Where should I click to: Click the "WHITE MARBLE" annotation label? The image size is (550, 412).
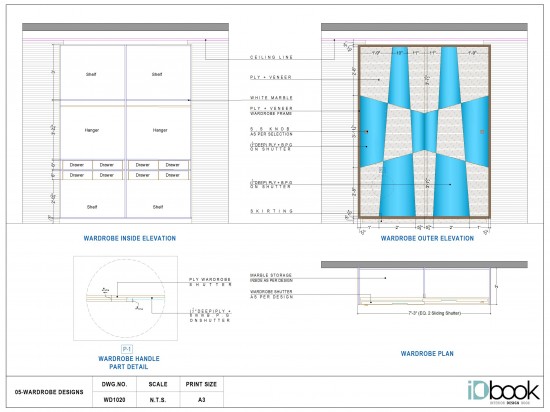tap(271, 98)
